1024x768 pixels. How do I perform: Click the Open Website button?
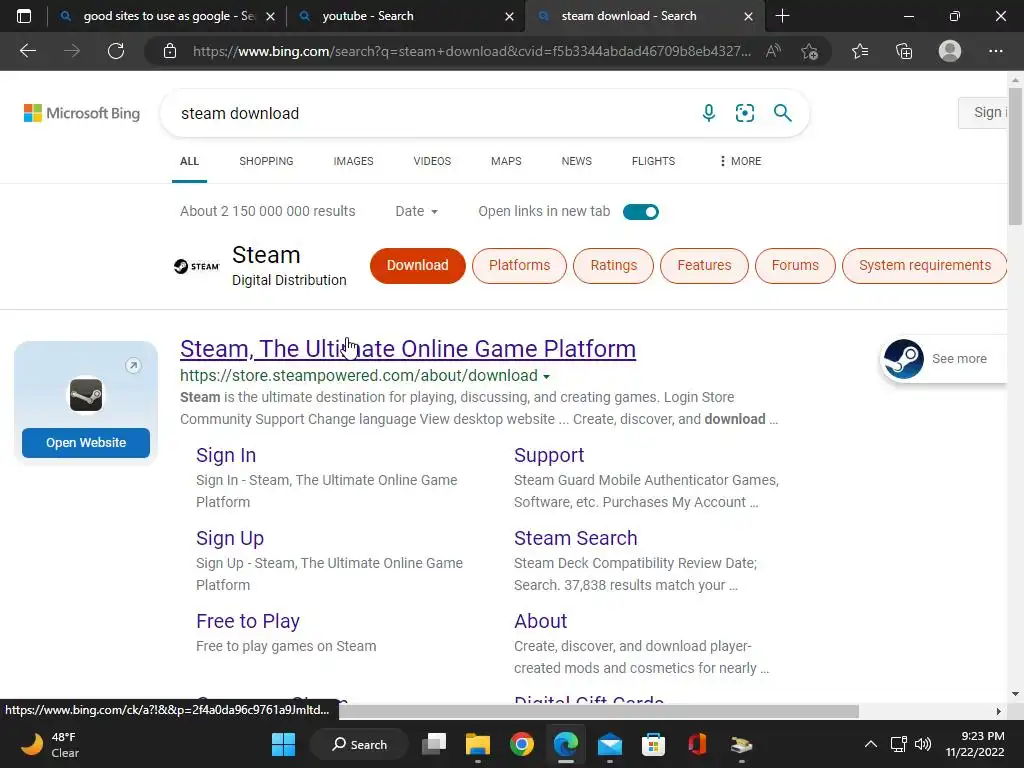tap(86, 443)
